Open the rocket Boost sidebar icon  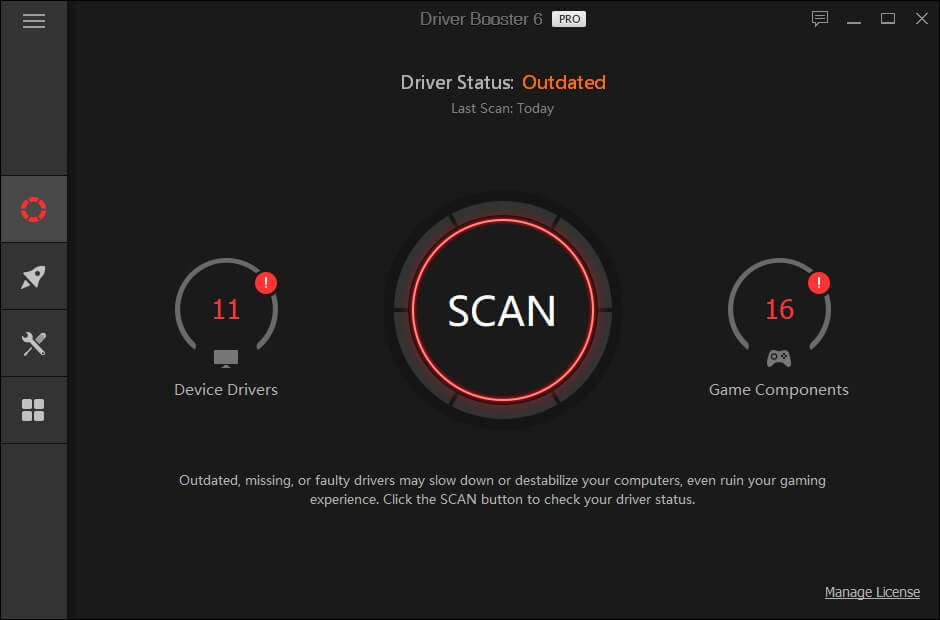point(34,276)
